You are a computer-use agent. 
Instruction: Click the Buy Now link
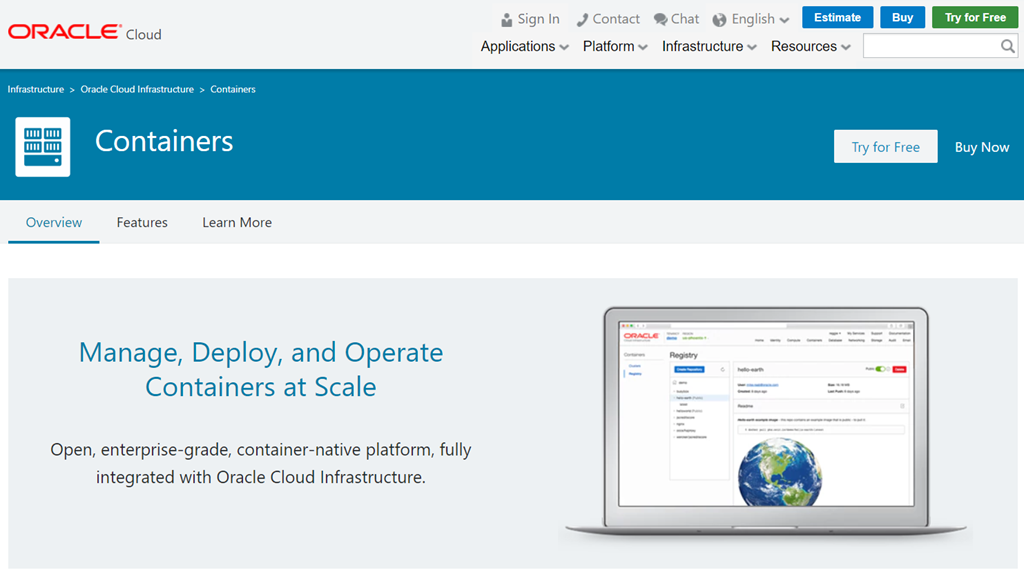pyautogui.click(x=981, y=147)
